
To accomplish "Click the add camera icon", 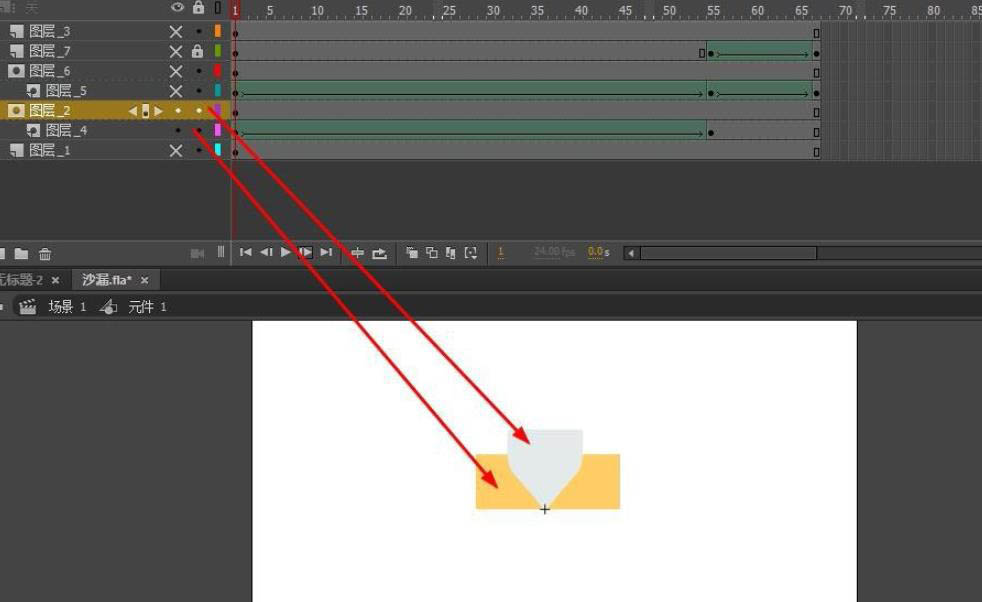I will [197, 254].
